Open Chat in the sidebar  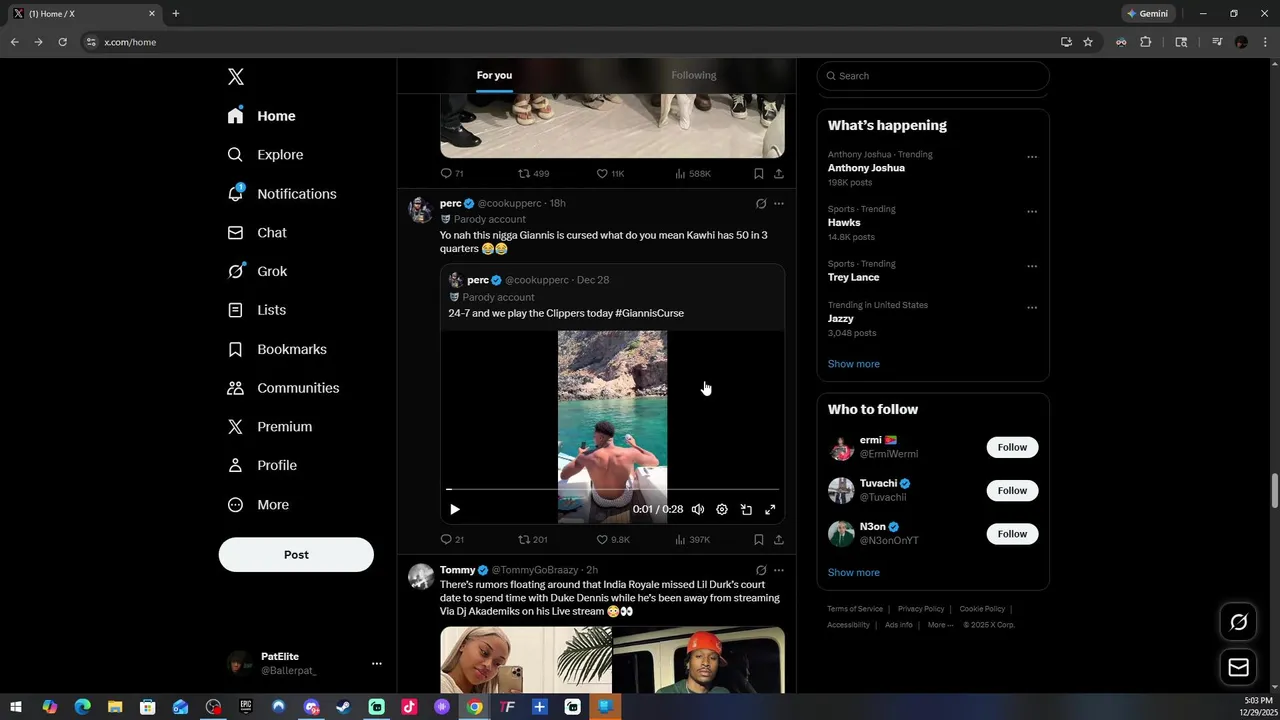pyautogui.click(x=257, y=233)
